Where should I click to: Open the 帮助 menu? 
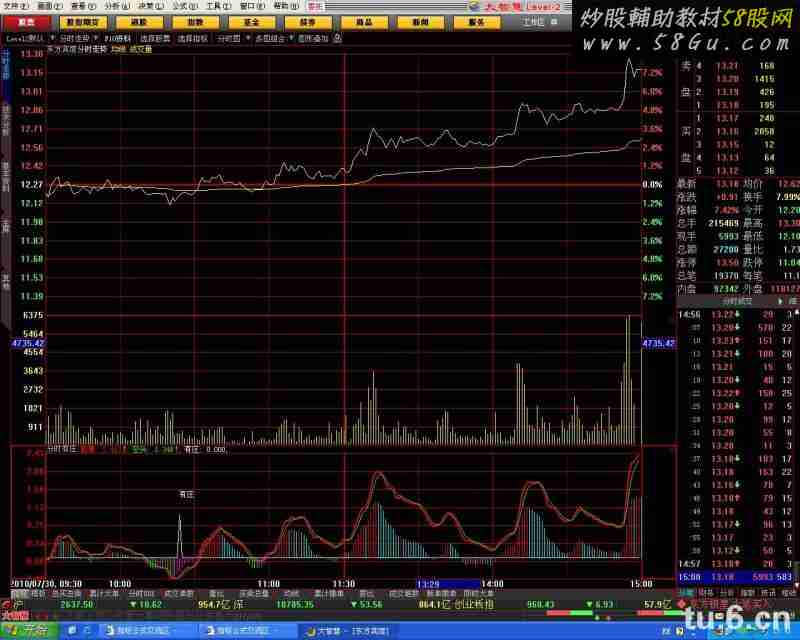(x=286, y=7)
